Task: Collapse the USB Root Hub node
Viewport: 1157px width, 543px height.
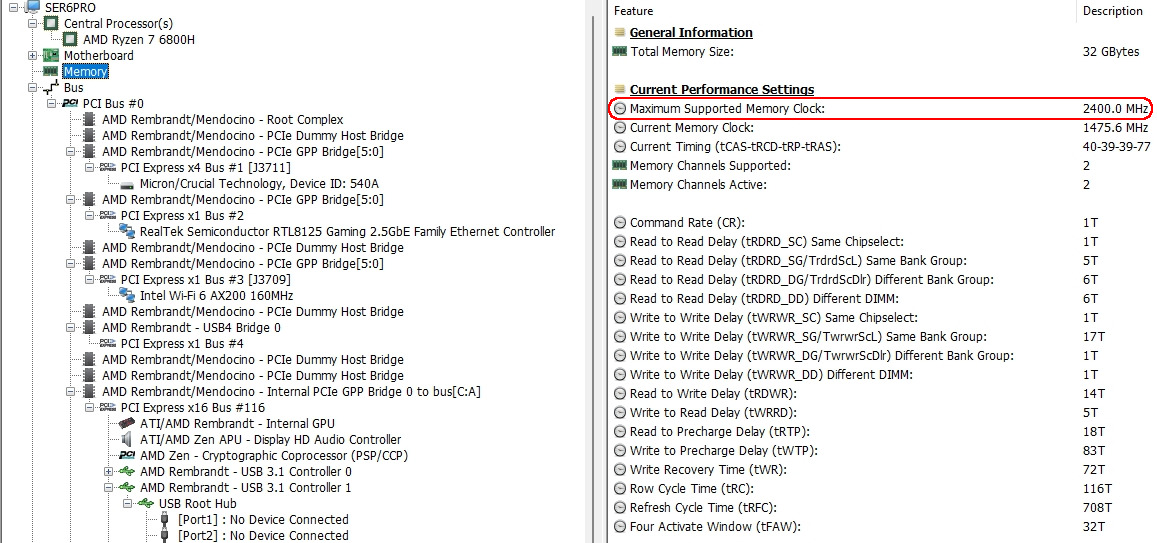Action: pos(127,504)
